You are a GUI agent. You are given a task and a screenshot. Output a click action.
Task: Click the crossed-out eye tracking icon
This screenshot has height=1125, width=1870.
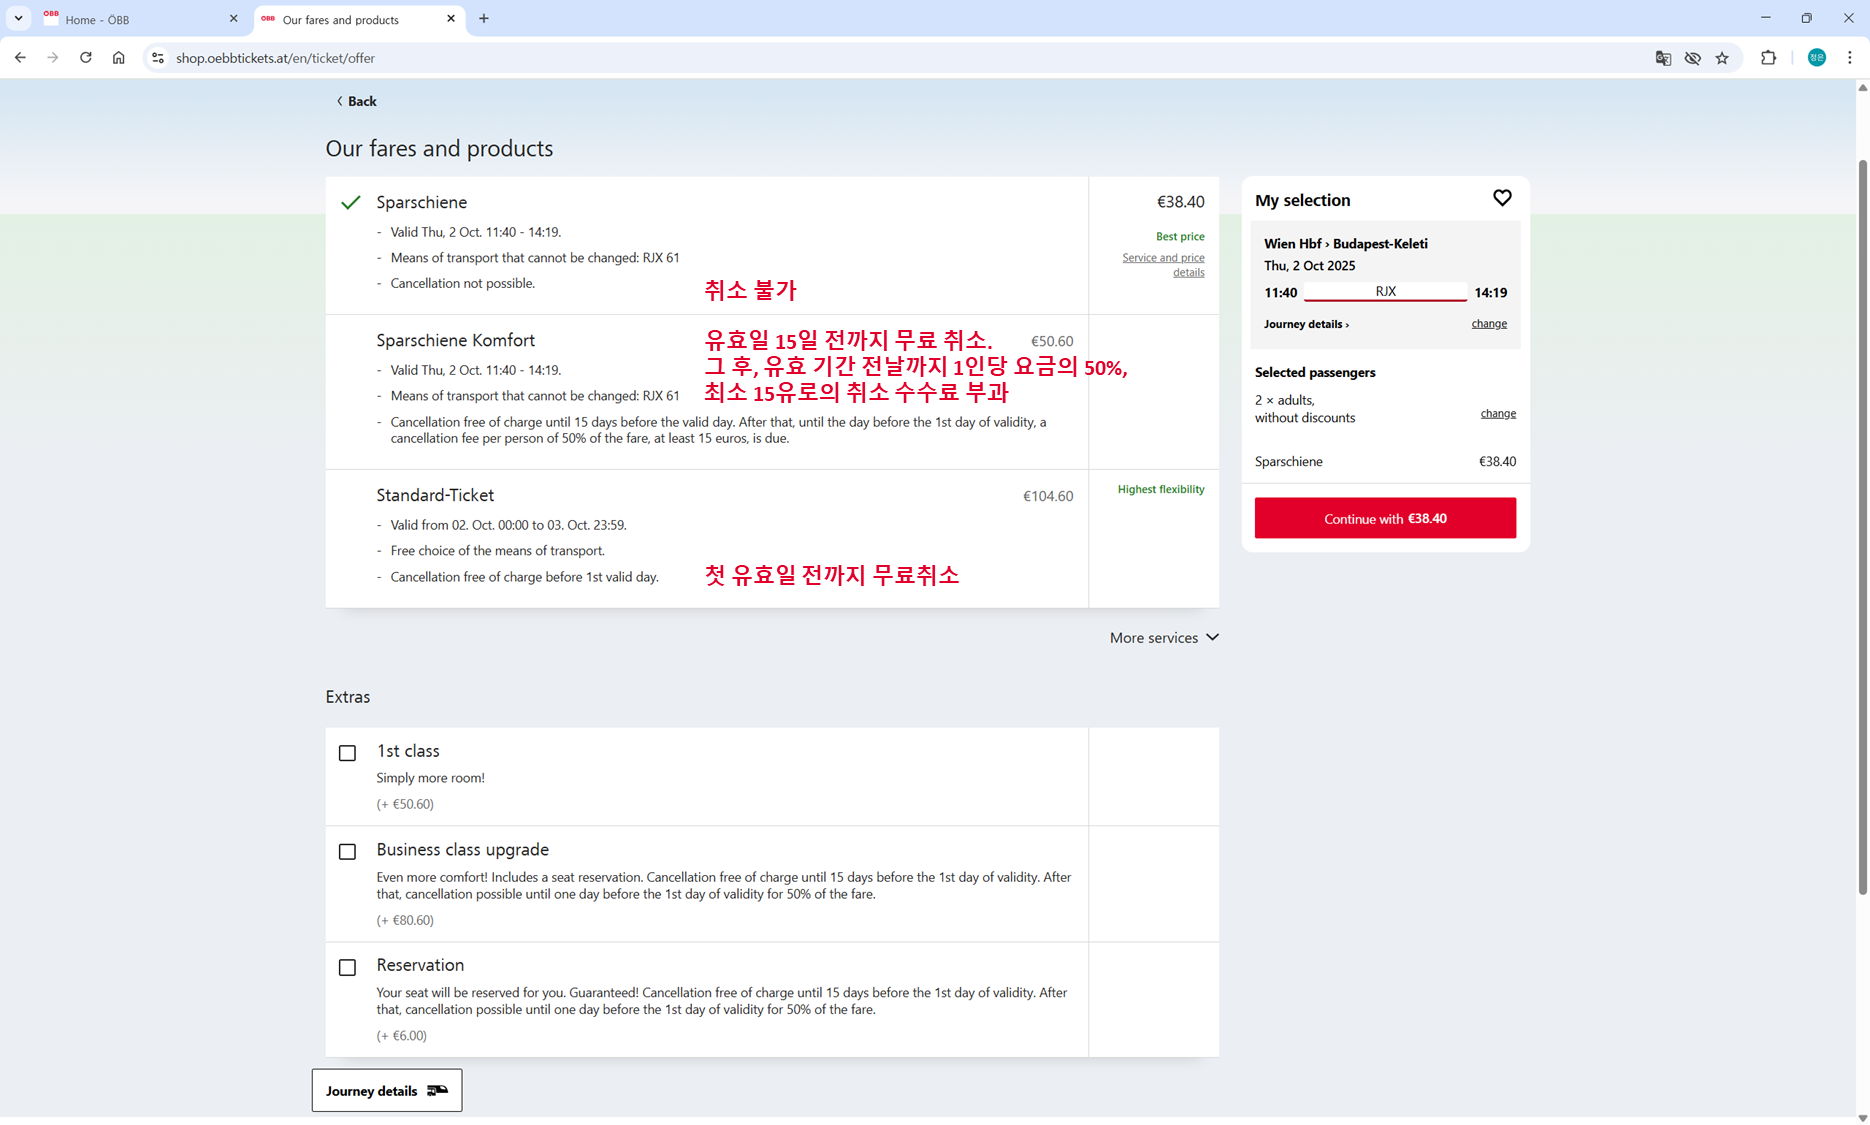1693,58
